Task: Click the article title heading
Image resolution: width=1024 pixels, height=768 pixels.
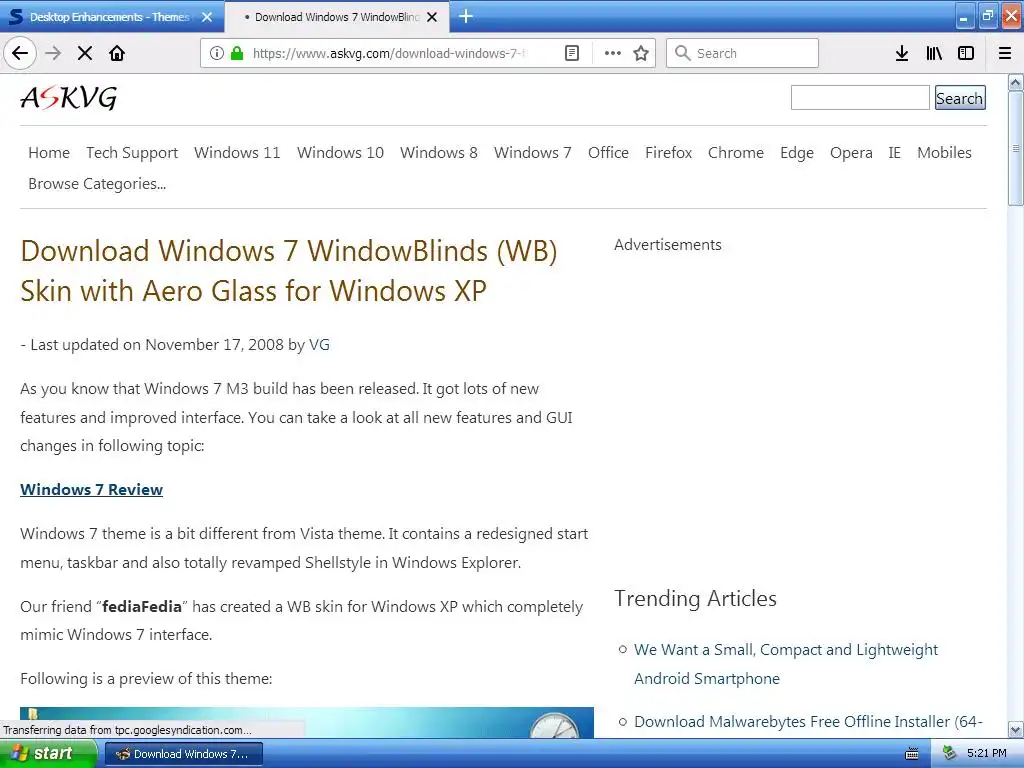Action: (x=289, y=271)
